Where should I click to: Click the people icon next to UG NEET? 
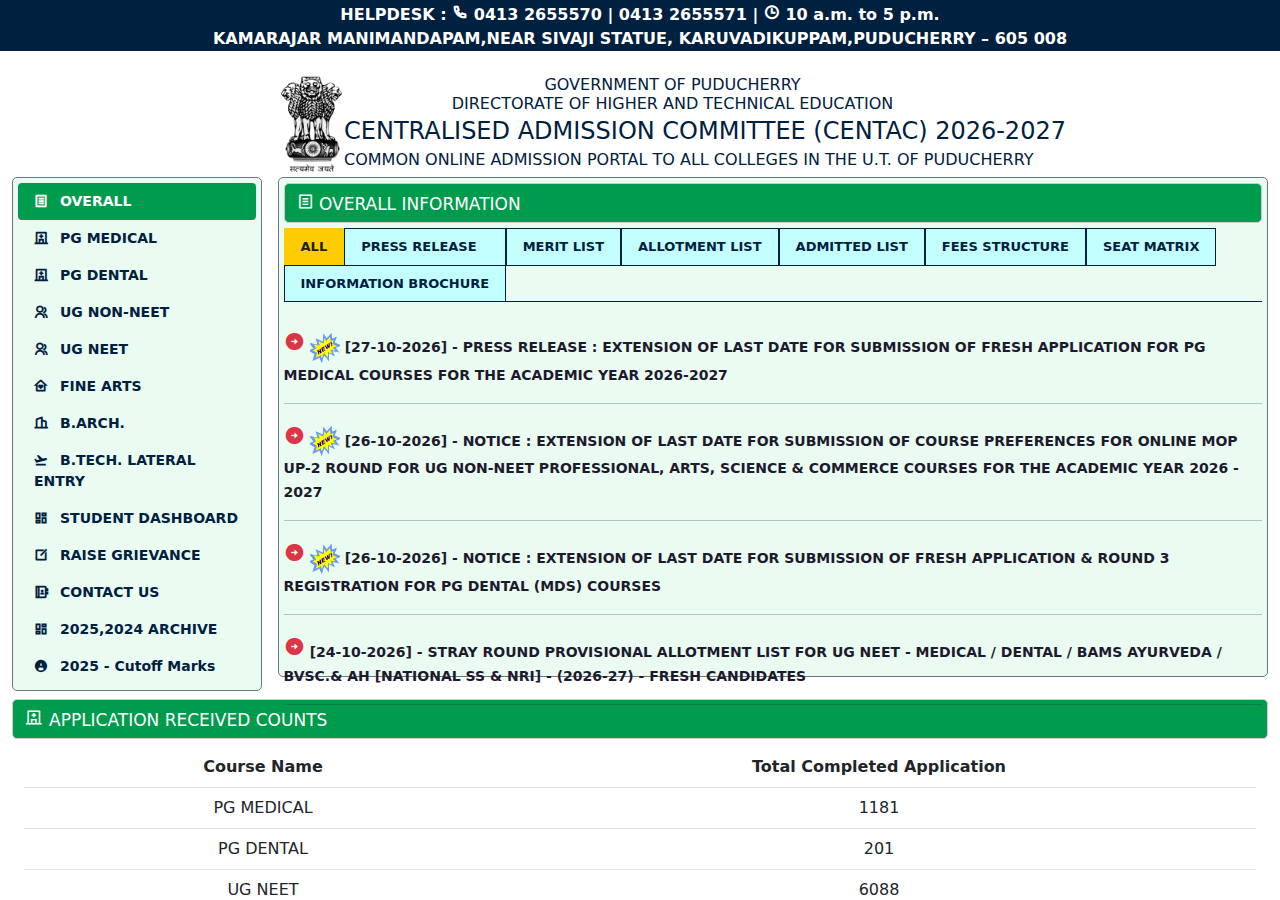[41, 349]
